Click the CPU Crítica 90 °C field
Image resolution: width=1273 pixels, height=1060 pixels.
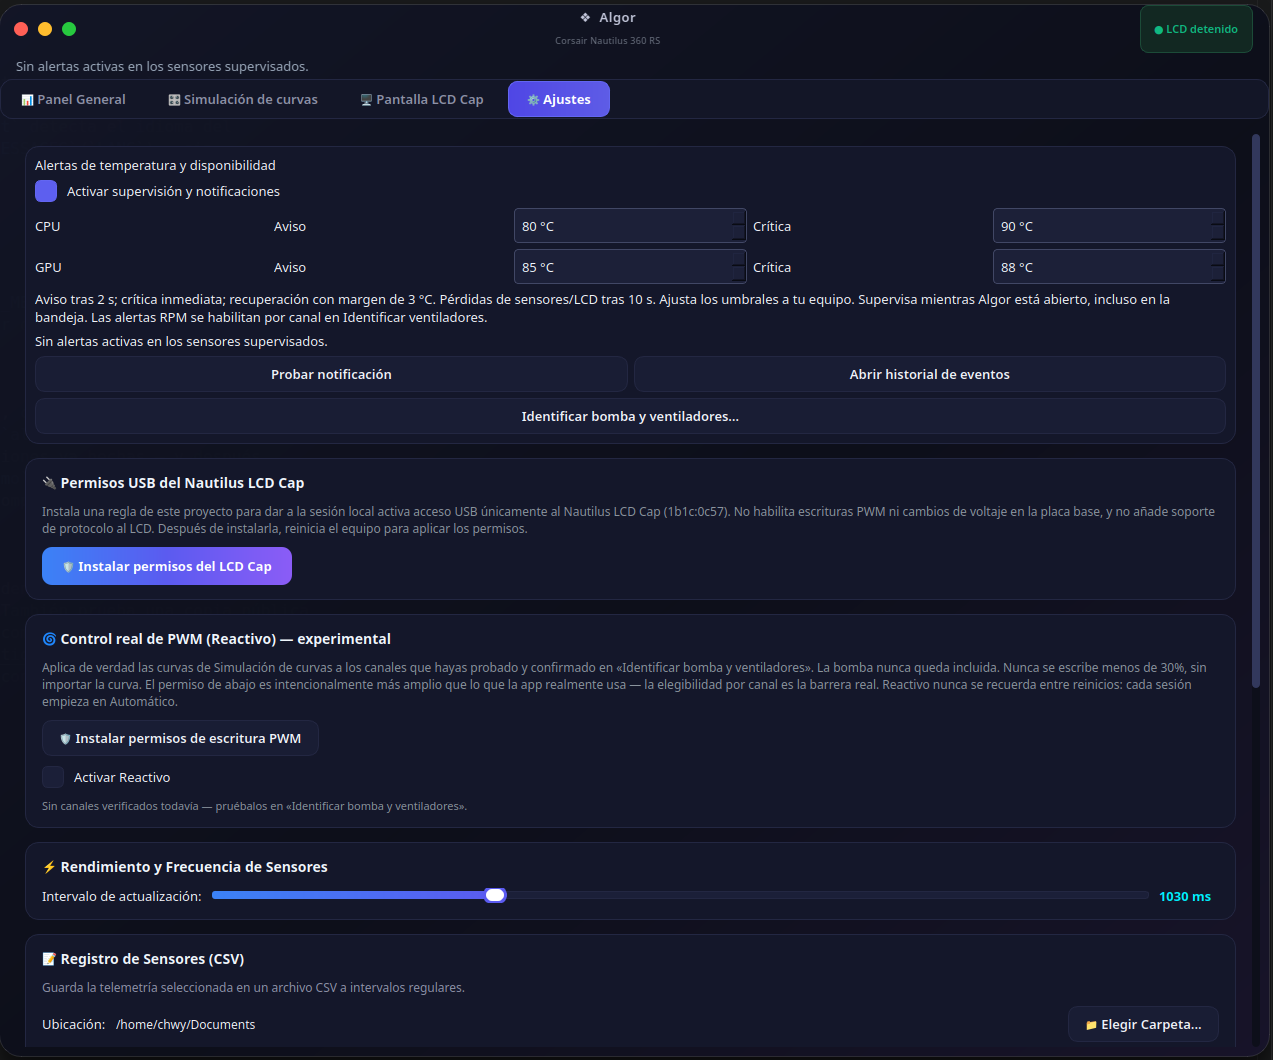[1109, 226]
